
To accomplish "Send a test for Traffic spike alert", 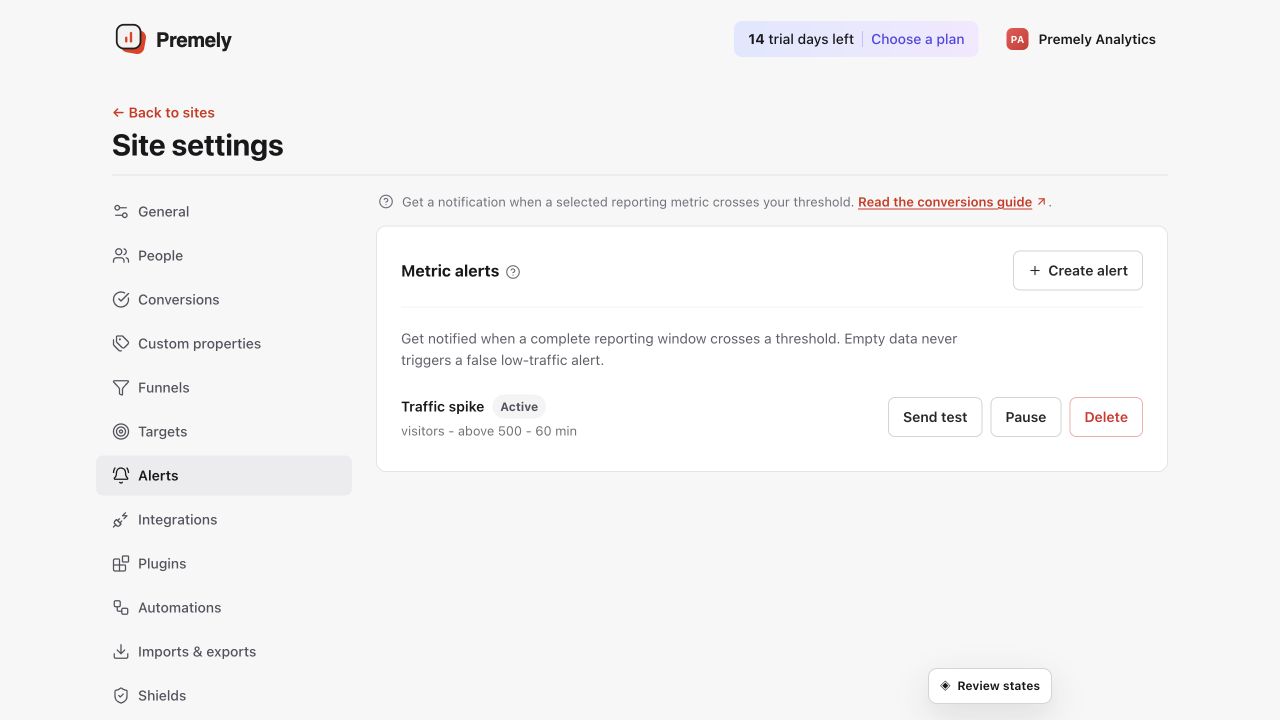I will 935,417.
